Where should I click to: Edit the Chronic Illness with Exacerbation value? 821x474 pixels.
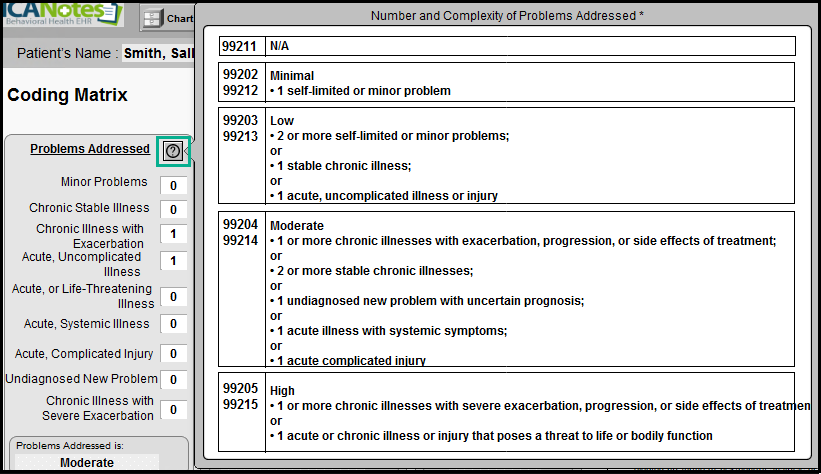[173, 234]
